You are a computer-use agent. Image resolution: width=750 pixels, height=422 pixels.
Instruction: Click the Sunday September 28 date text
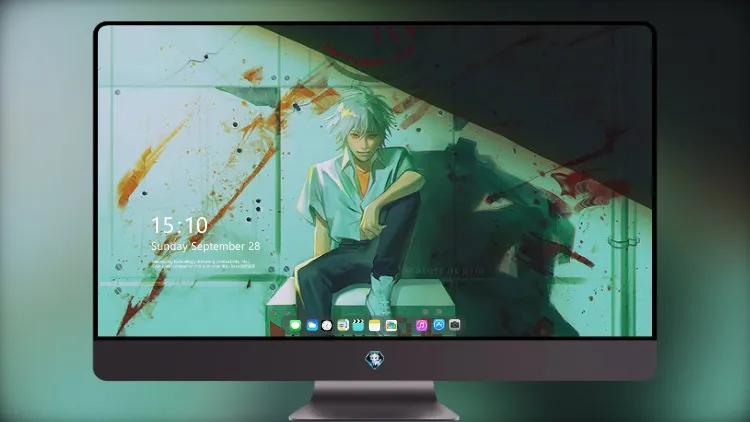(x=206, y=246)
